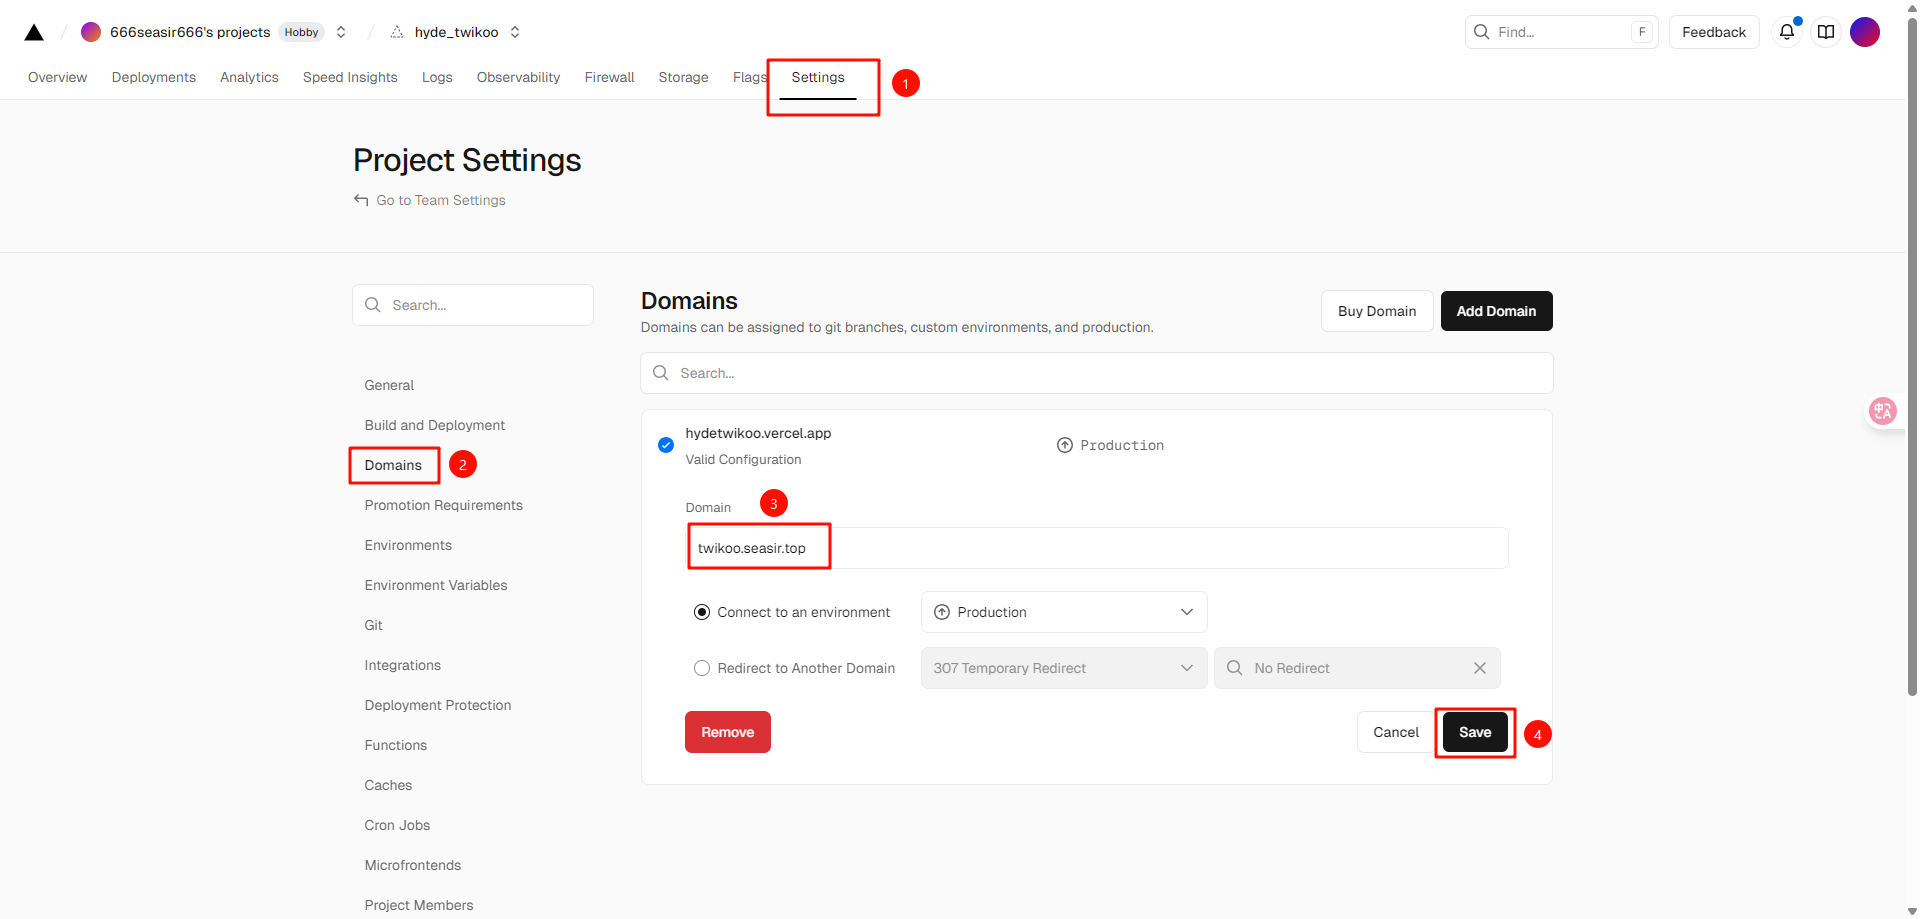Open the user avatar menu
Viewport: 1920px width, 919px height.
click(x=1865, y=32)
